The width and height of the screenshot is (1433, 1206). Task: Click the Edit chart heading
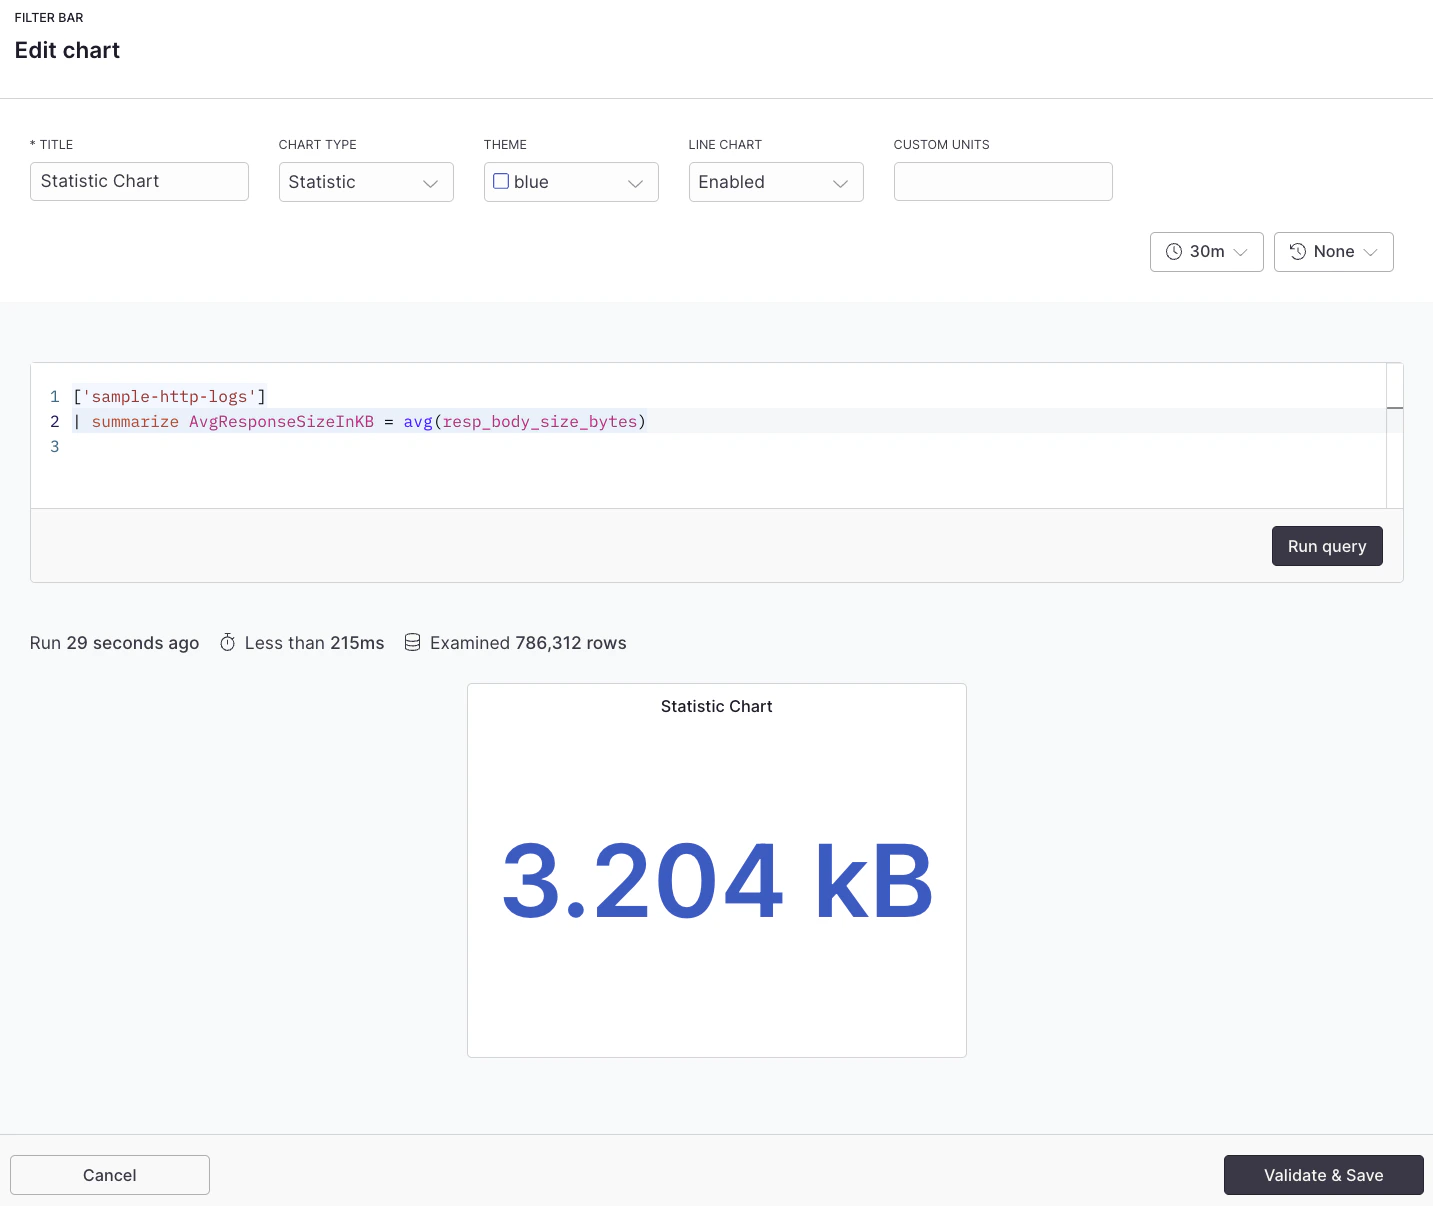(x=67, y=50)
